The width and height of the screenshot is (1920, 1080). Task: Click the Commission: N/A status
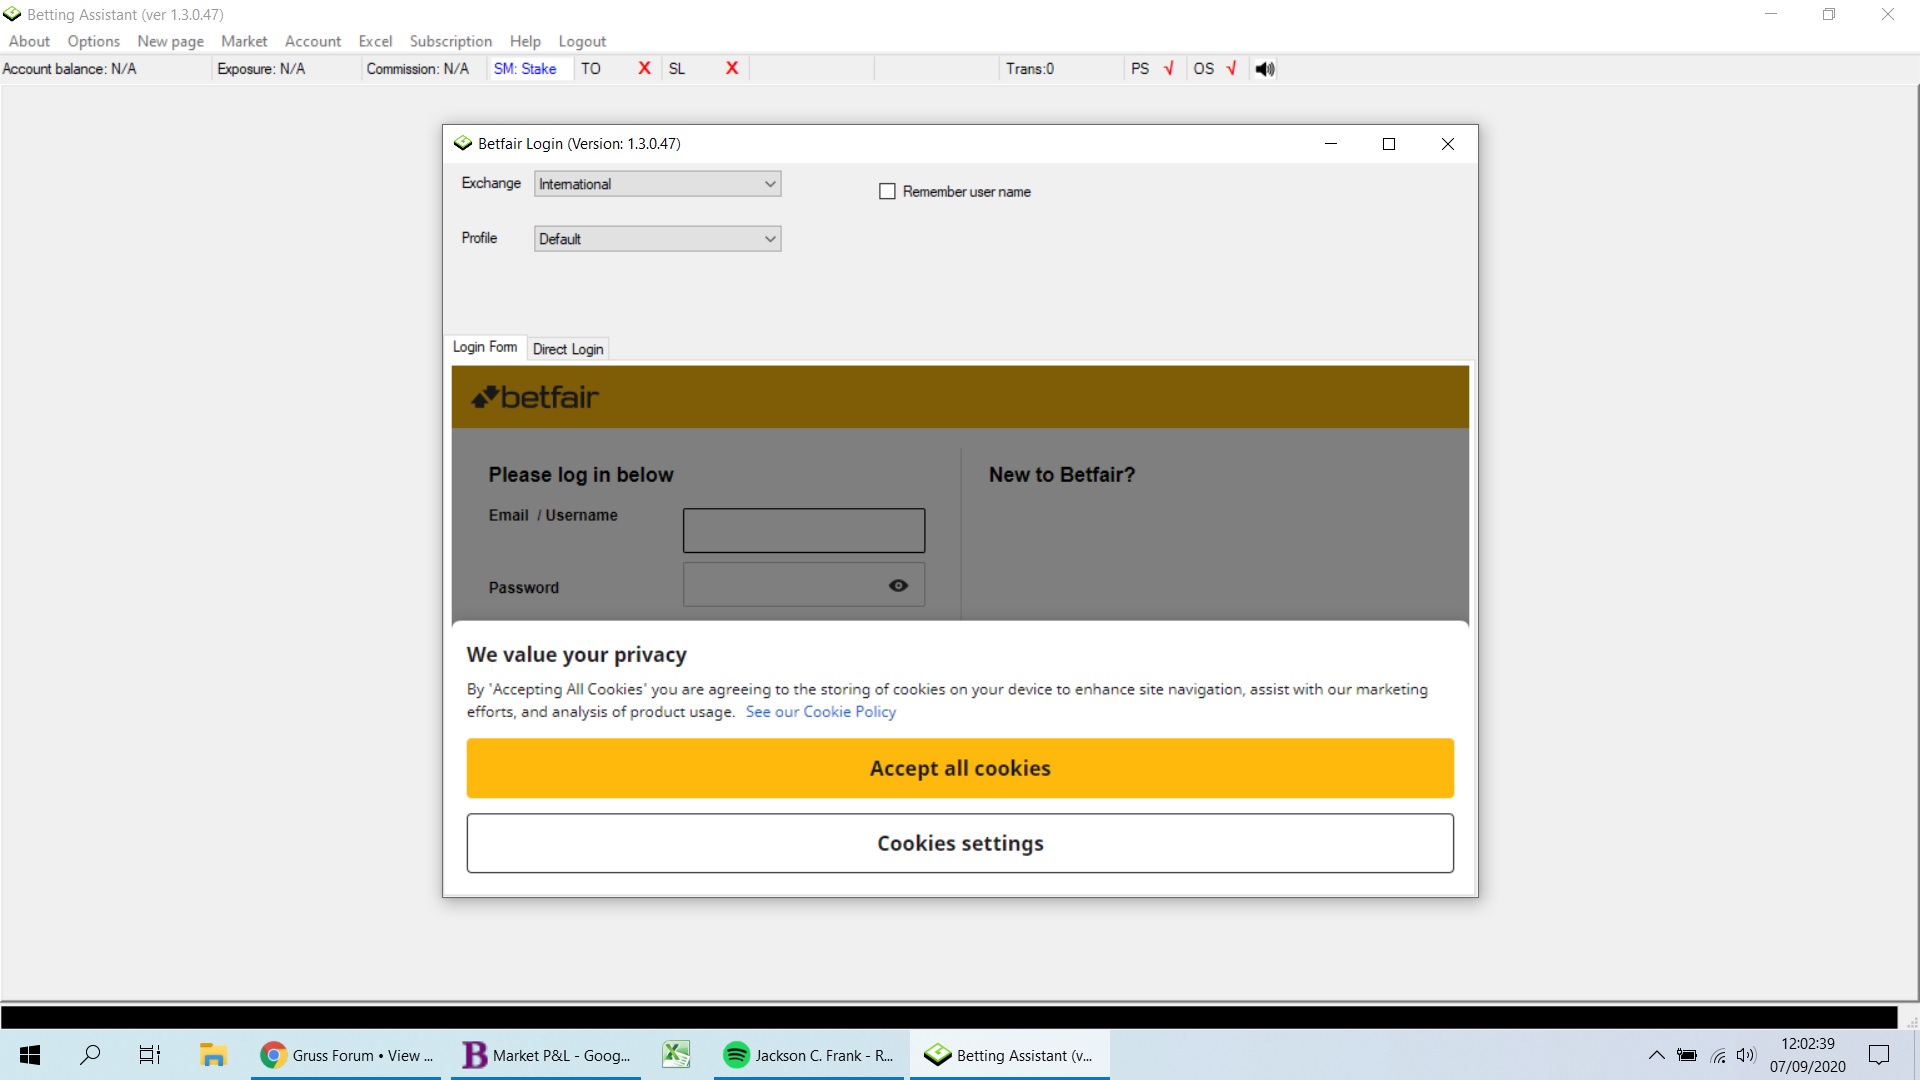(x=417, y=69)
